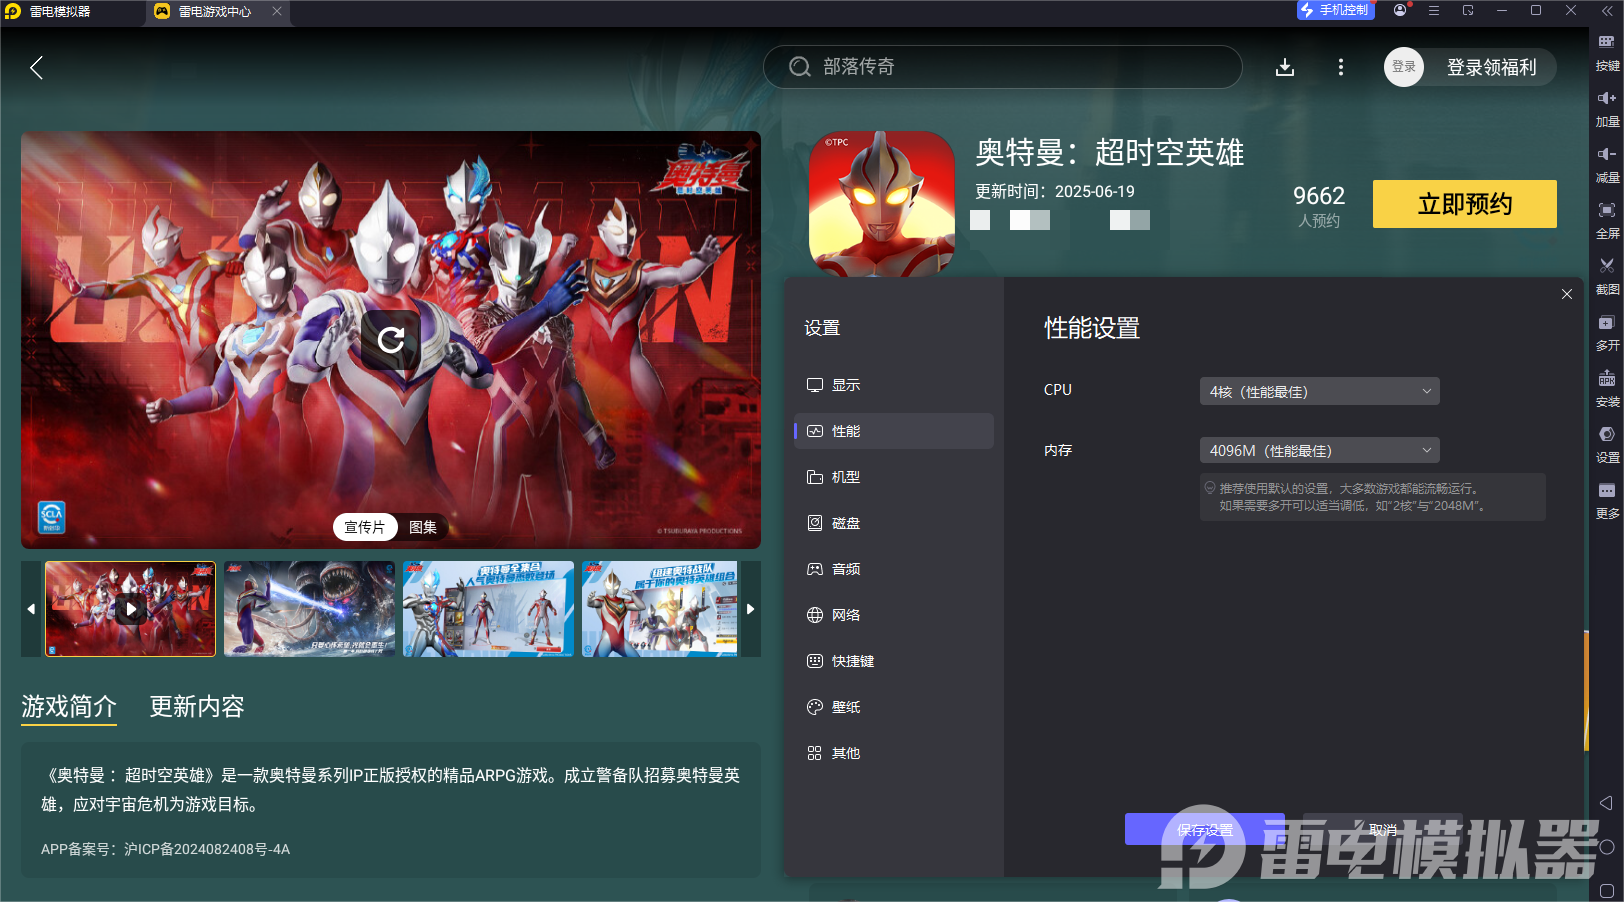Click the 9662 人预约 count
This screenshot has width=1624, height=902.
[1319, 206]
